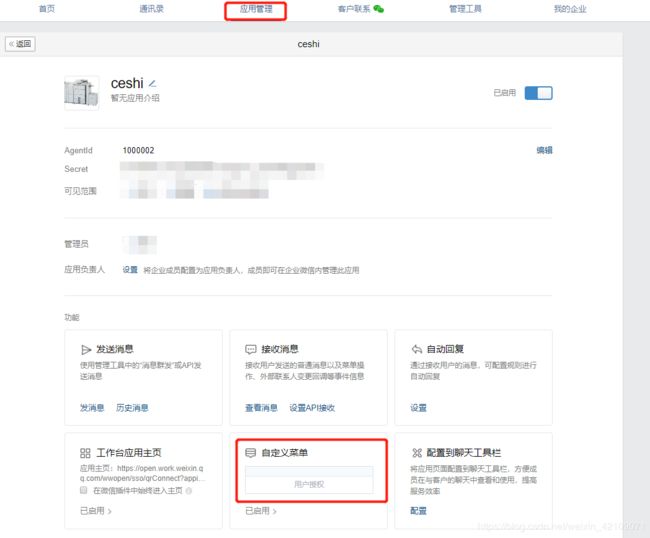650x538 pixels.
Task: Switch to 通讯录 tab
Action: click(x=151, y=9)
